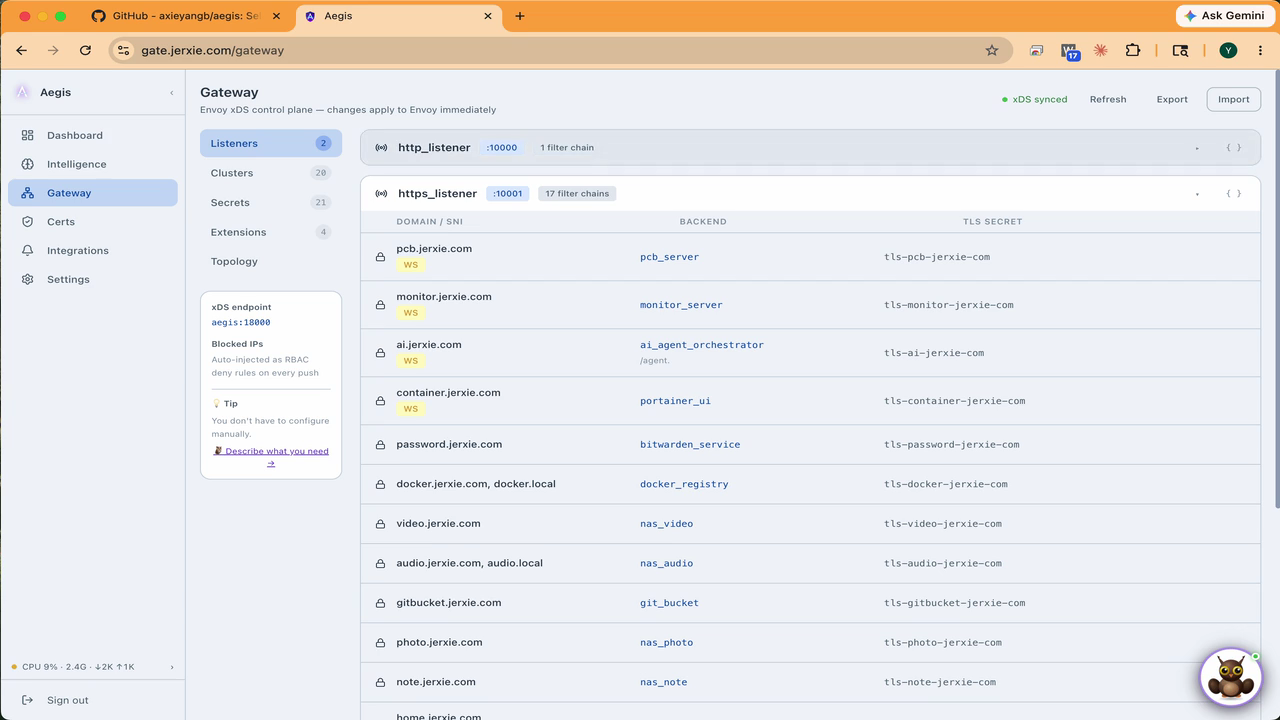The width and height of the screenshot is (1280, 720).
Task: Click the lock icon for note.jerxie.com
Action: [x=380, y=682]
